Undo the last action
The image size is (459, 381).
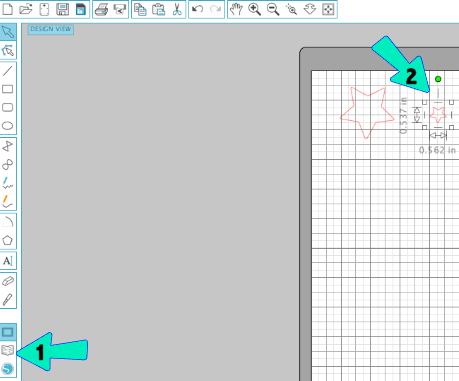click(x=198, y=9)
